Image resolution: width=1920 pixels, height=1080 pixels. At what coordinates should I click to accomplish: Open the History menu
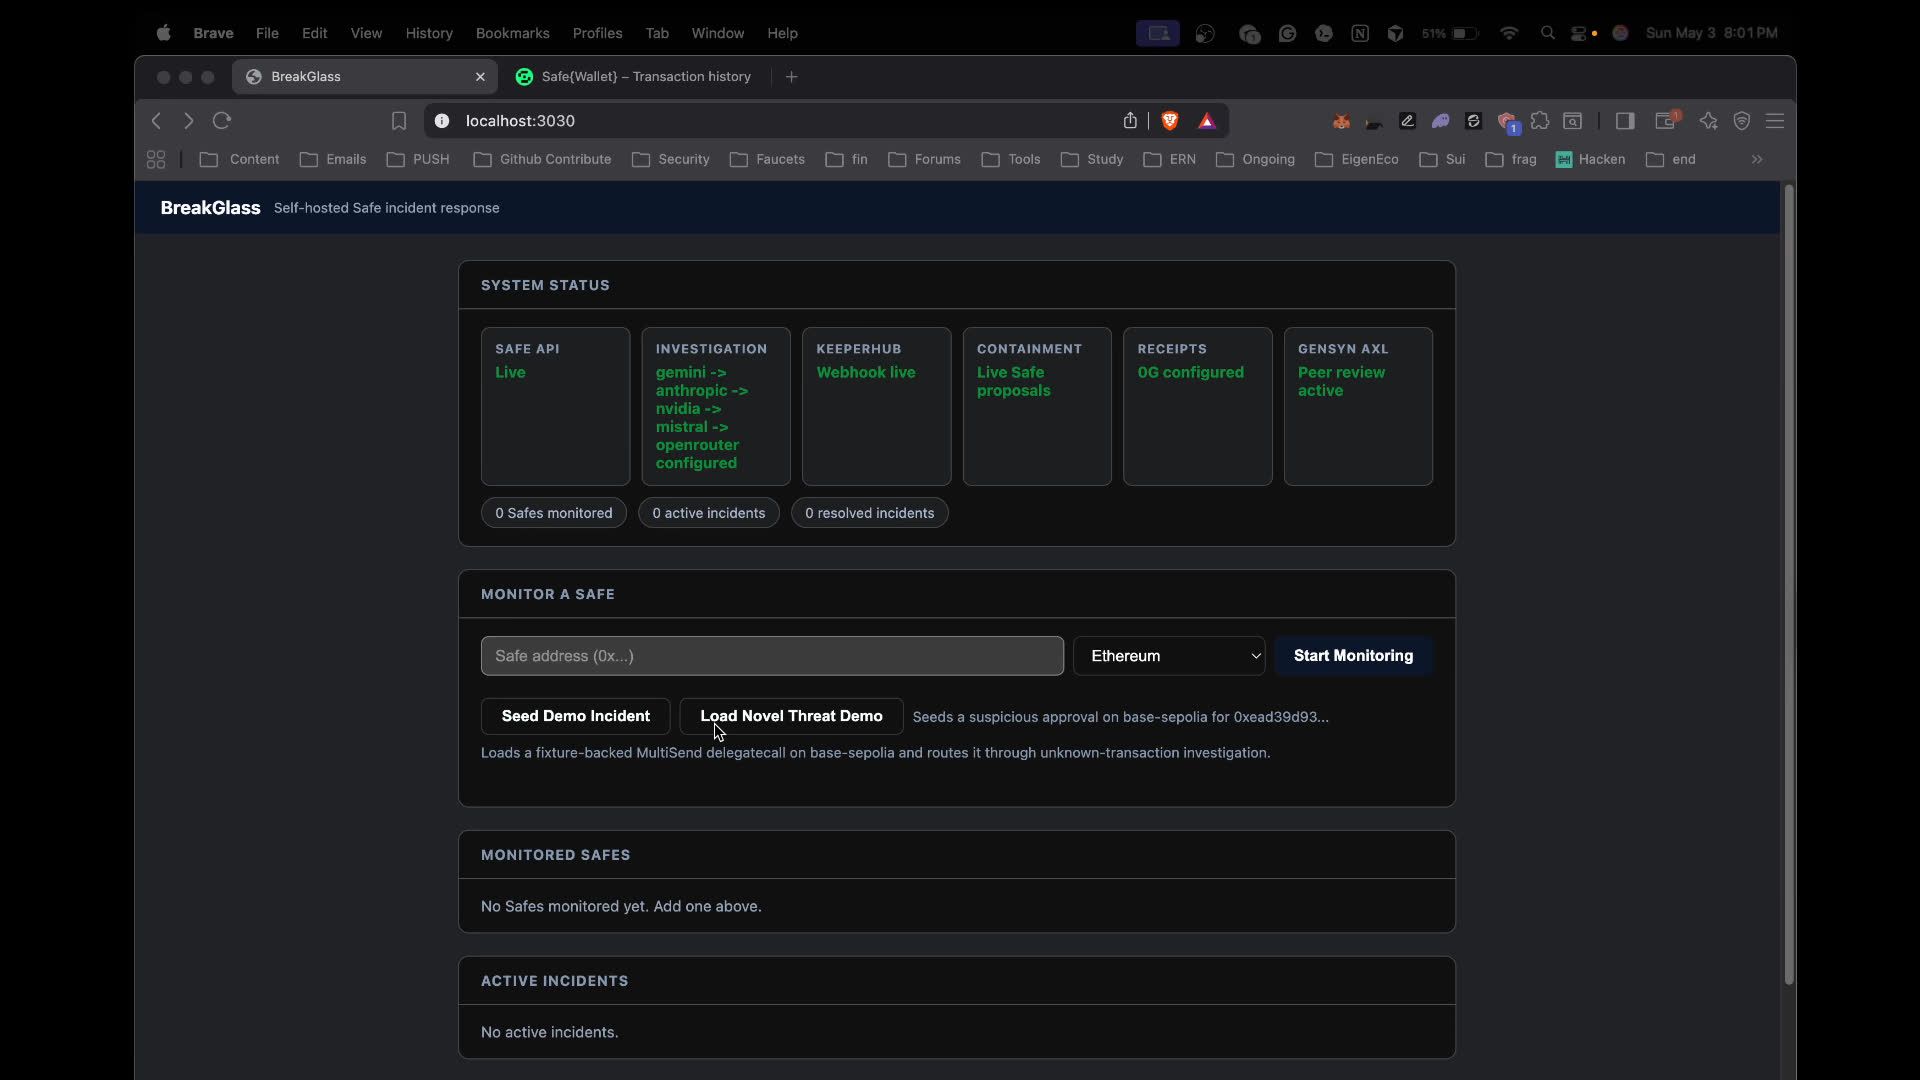pos(429,33)
